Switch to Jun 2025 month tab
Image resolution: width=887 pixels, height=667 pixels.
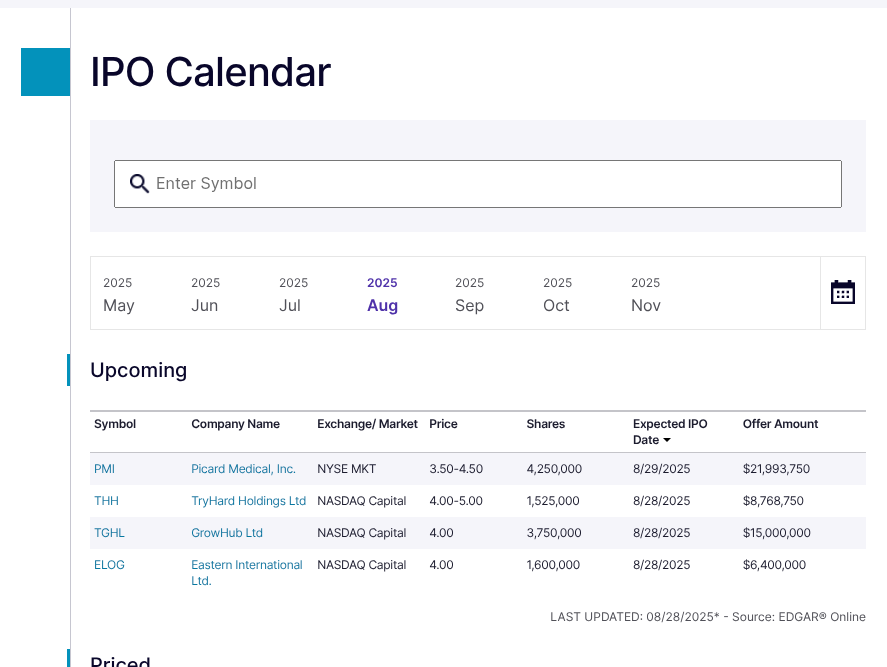coord(205,294)
